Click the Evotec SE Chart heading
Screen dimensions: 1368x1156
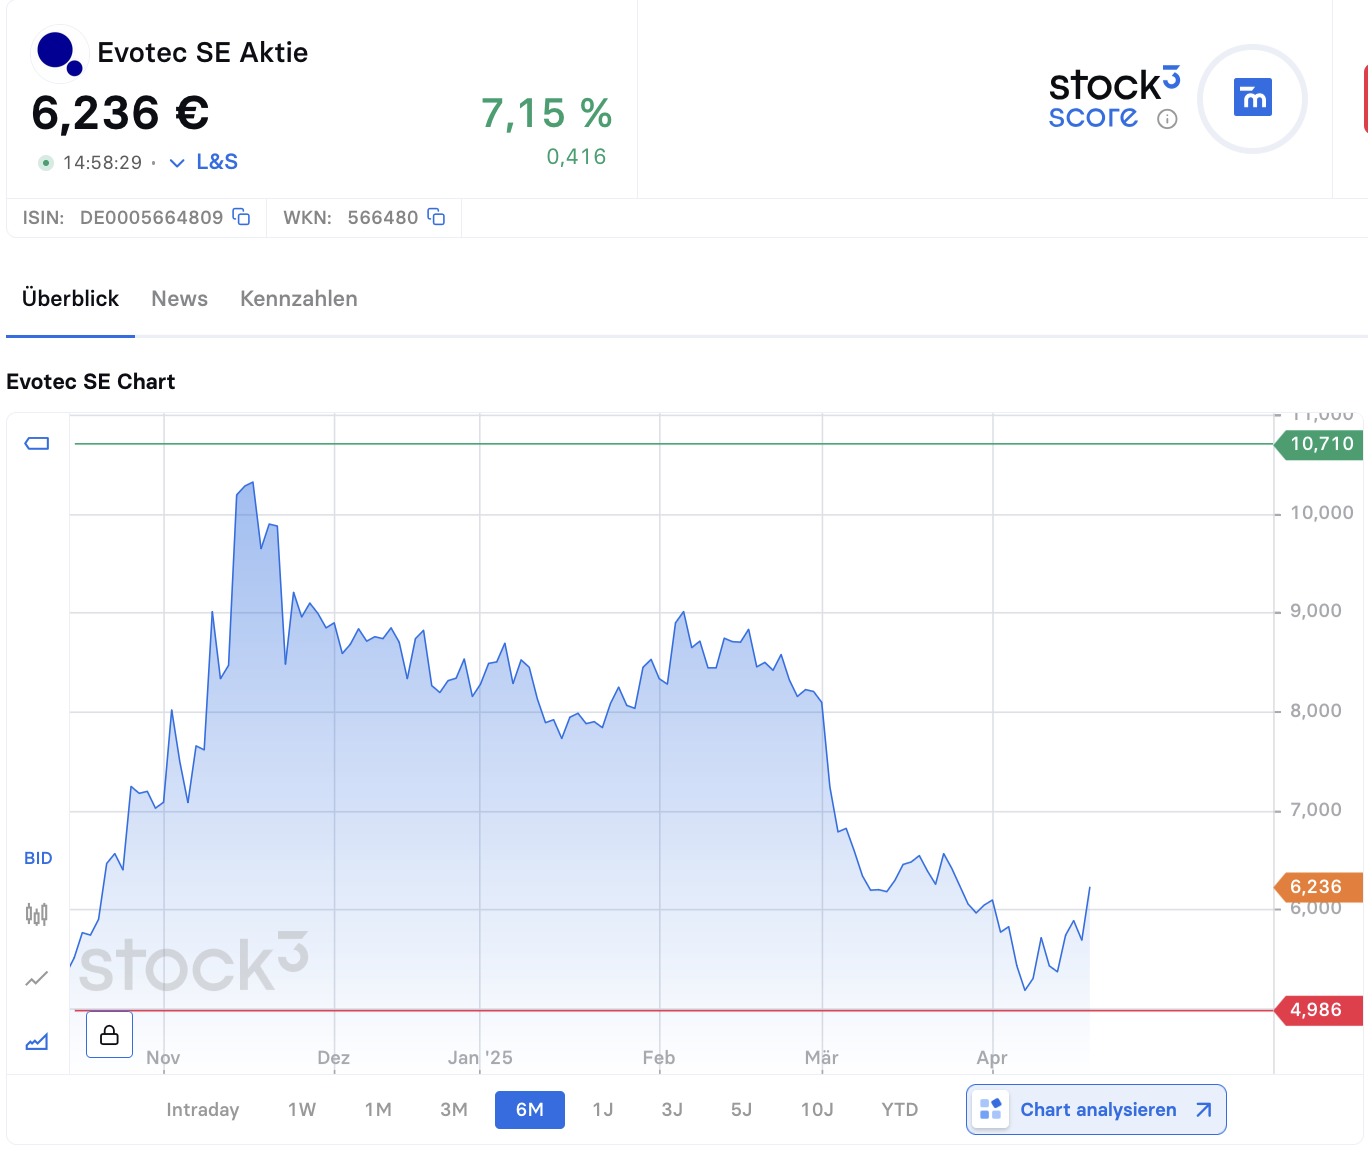click(91, 381)
